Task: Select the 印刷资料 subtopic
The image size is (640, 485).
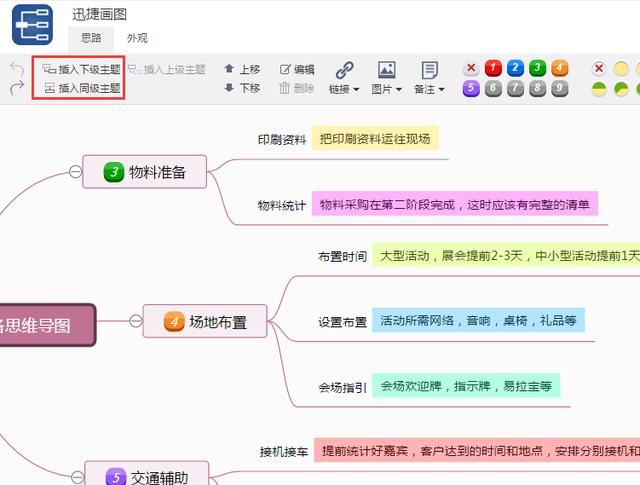Action: point(281,140)
